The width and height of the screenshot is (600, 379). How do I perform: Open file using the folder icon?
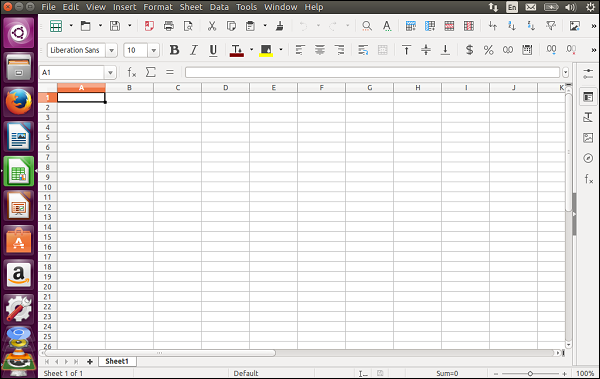coord(86,26)
